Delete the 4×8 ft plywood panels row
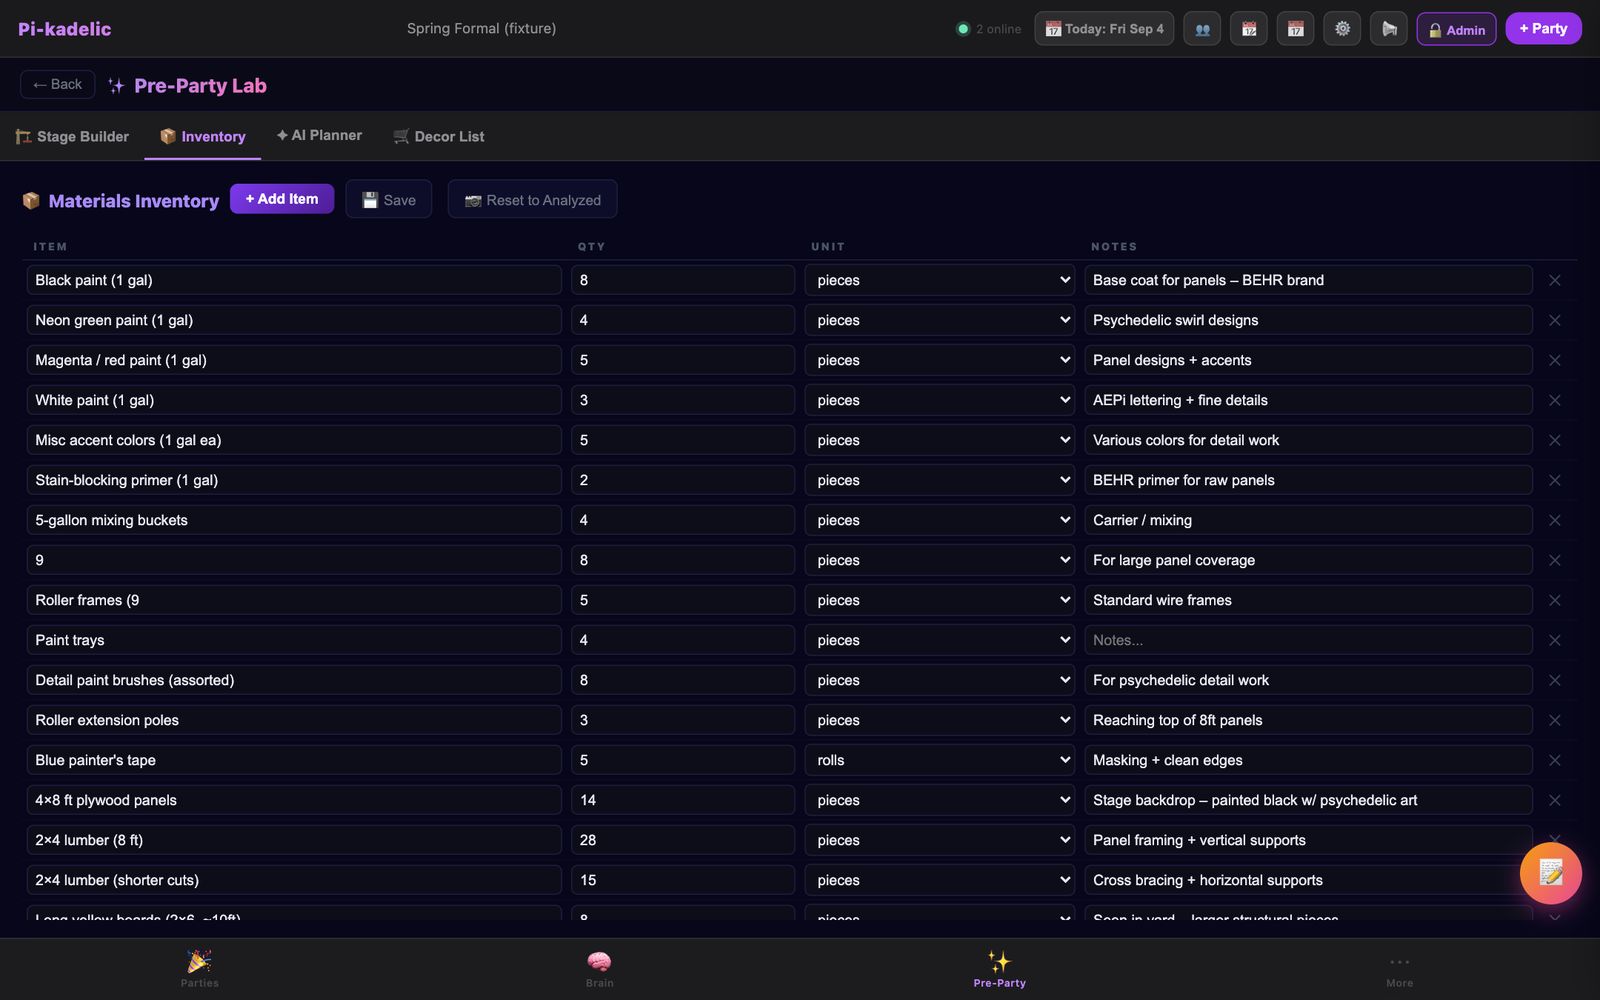Image resolution: width=1600 pixels, height=1000 pixels. (x=1554, y=800)
